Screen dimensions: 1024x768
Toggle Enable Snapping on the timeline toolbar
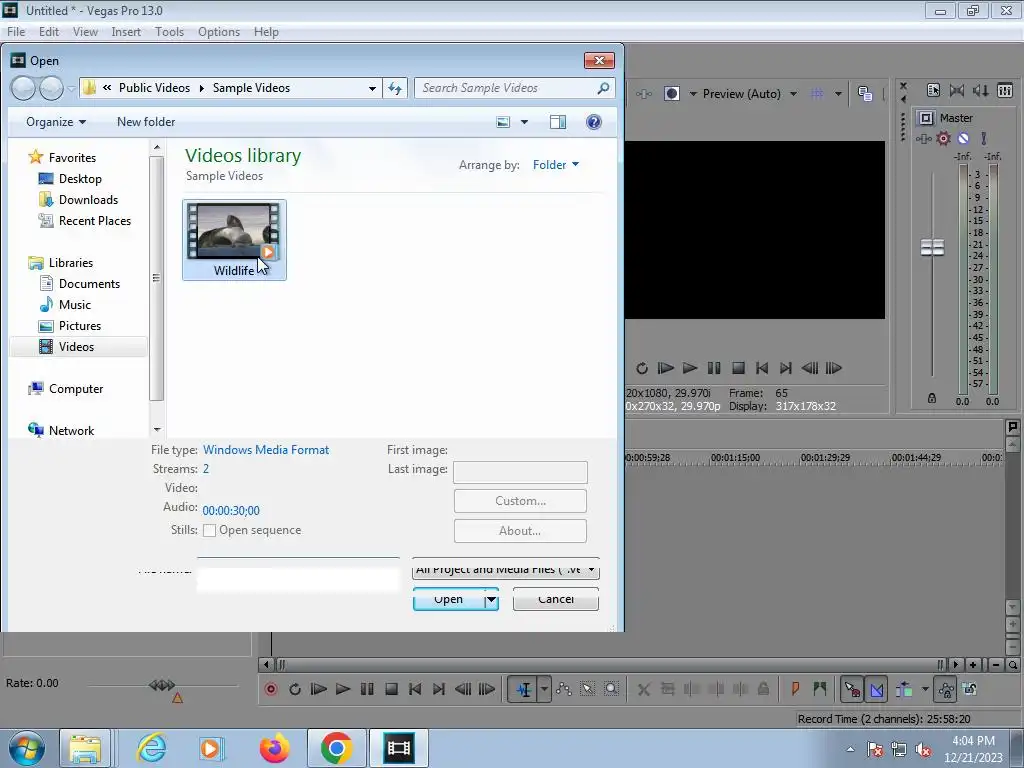click(852, 689)
